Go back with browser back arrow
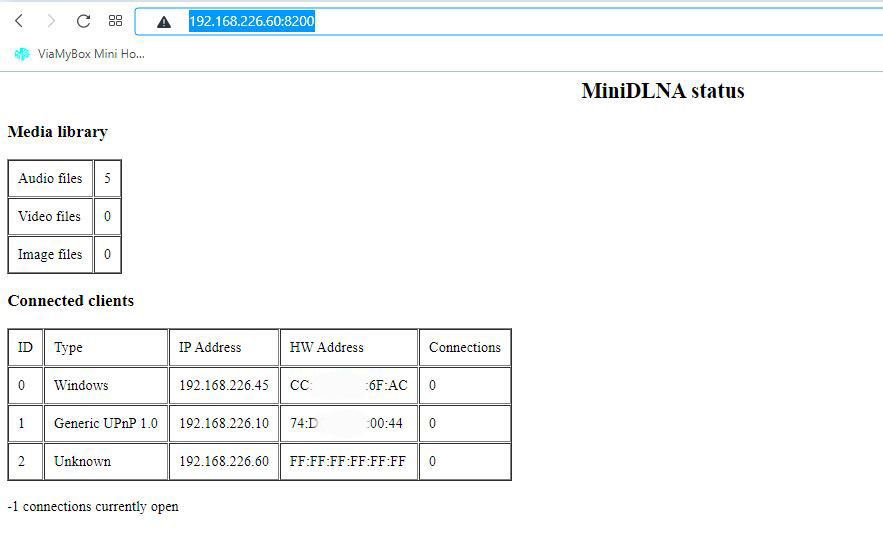The image size is (883, 538). click(19, 21)
